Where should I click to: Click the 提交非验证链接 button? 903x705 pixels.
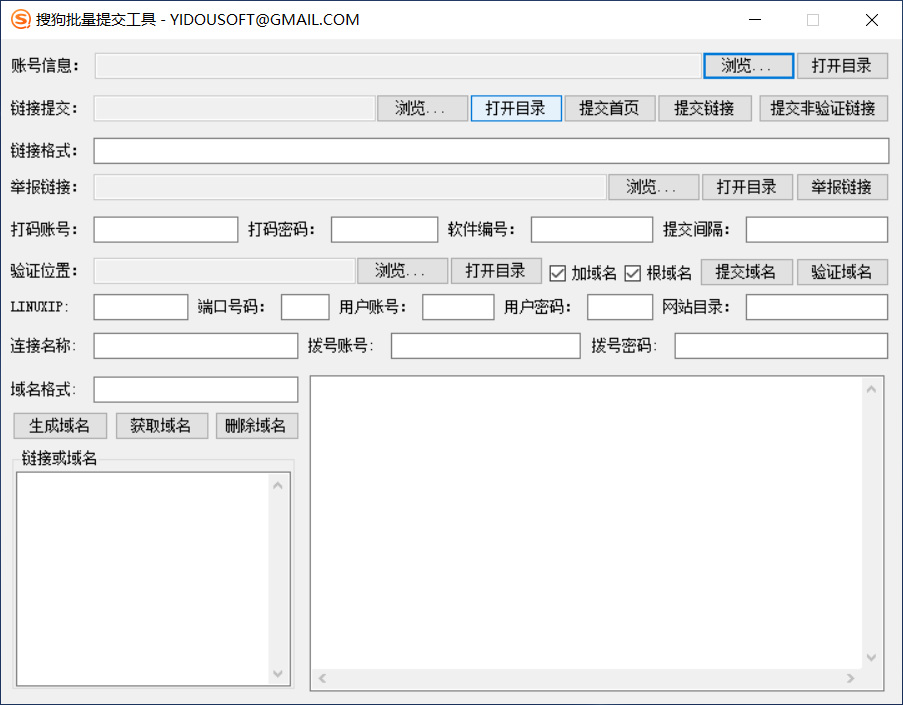tap(824, 108)
